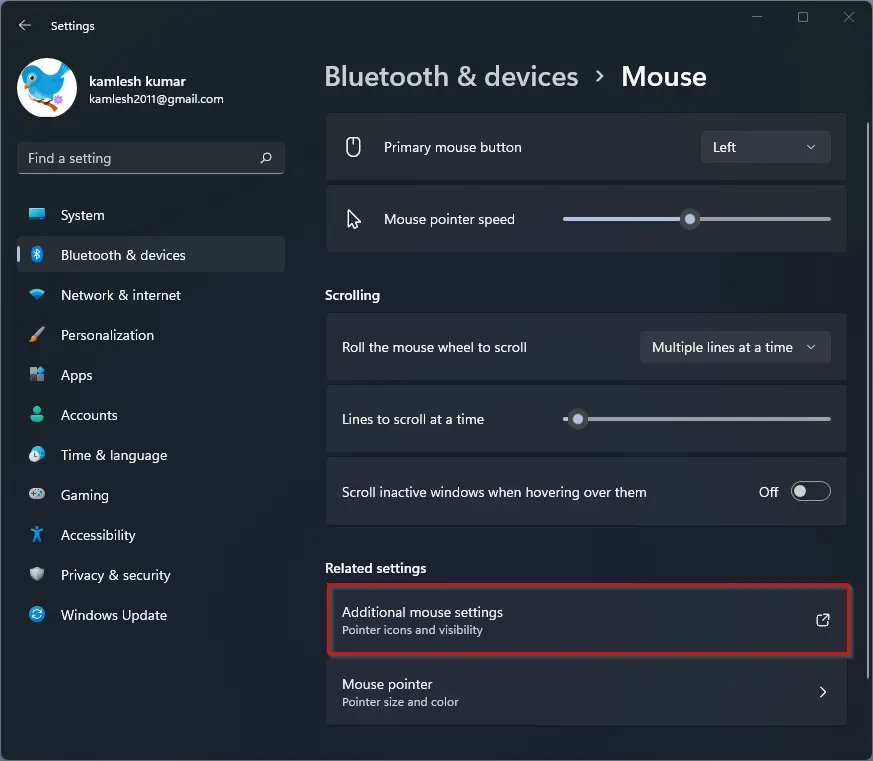Viewport: 873px width, 761px height.
Task: Open Additional mouse settings
Action: coord(587,619)
